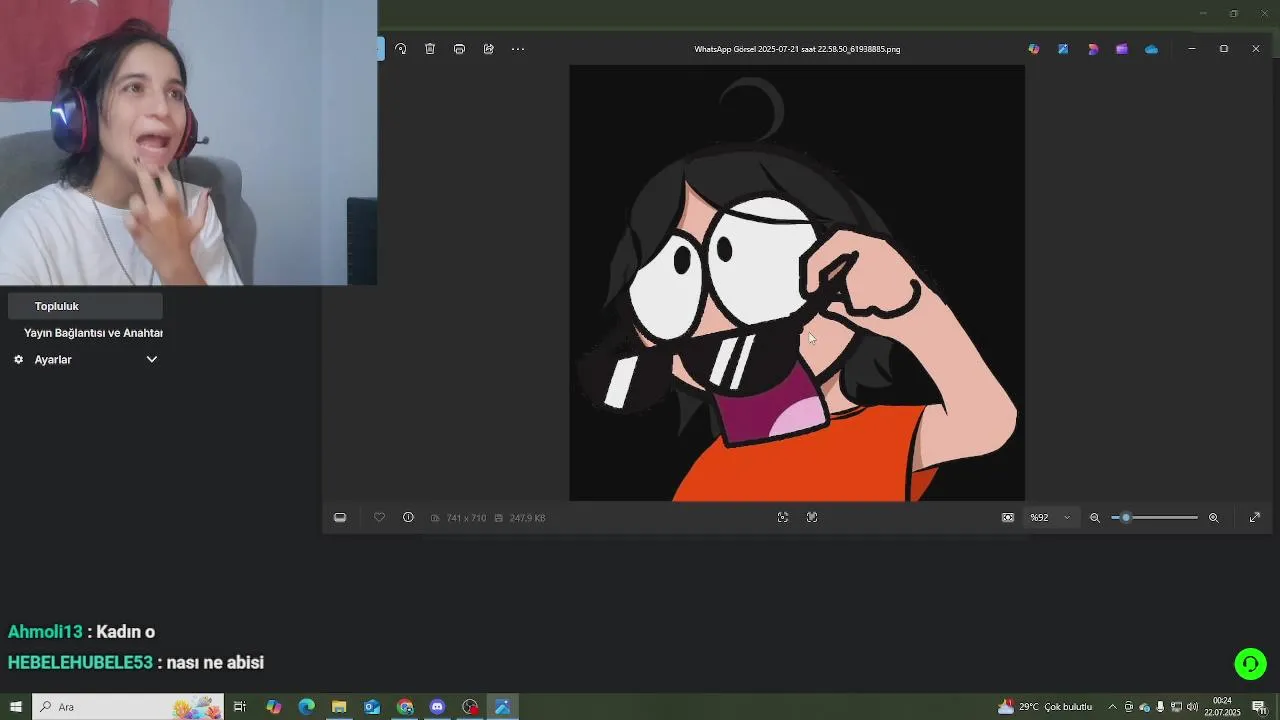Open Task View on the taskbar

pyautogui.click(x=240, y=707)
